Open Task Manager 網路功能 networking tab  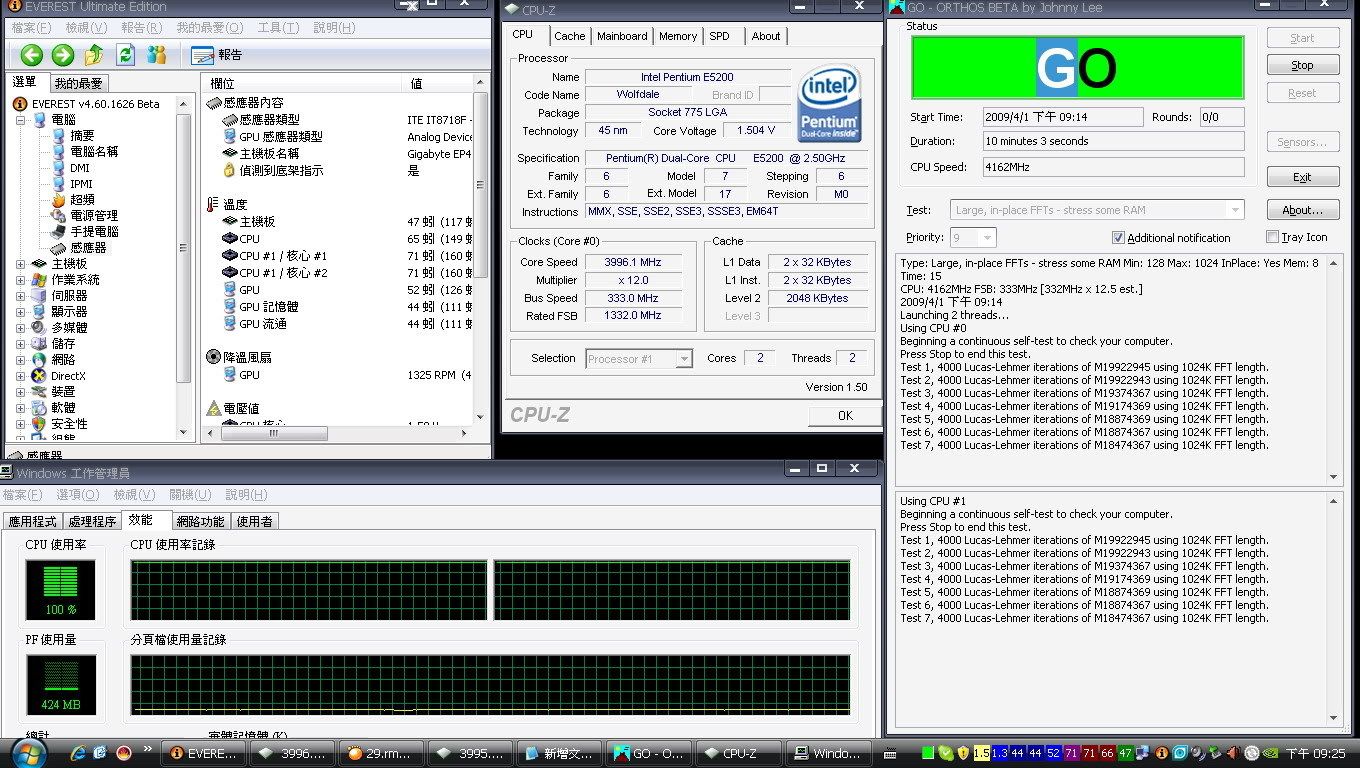pyautogui.click(x=201, y=521)
